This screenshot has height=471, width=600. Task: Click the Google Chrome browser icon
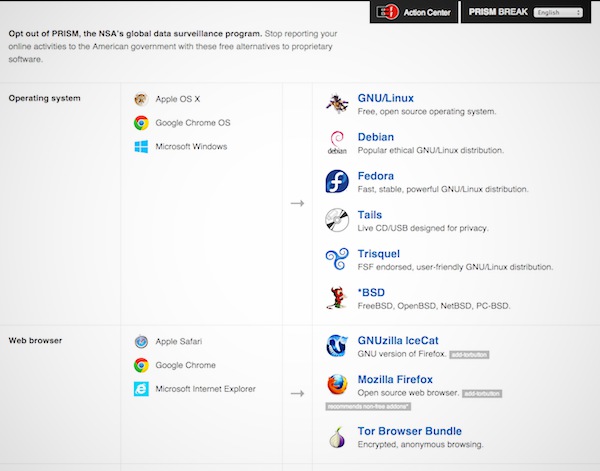click(x=141, y=365)
